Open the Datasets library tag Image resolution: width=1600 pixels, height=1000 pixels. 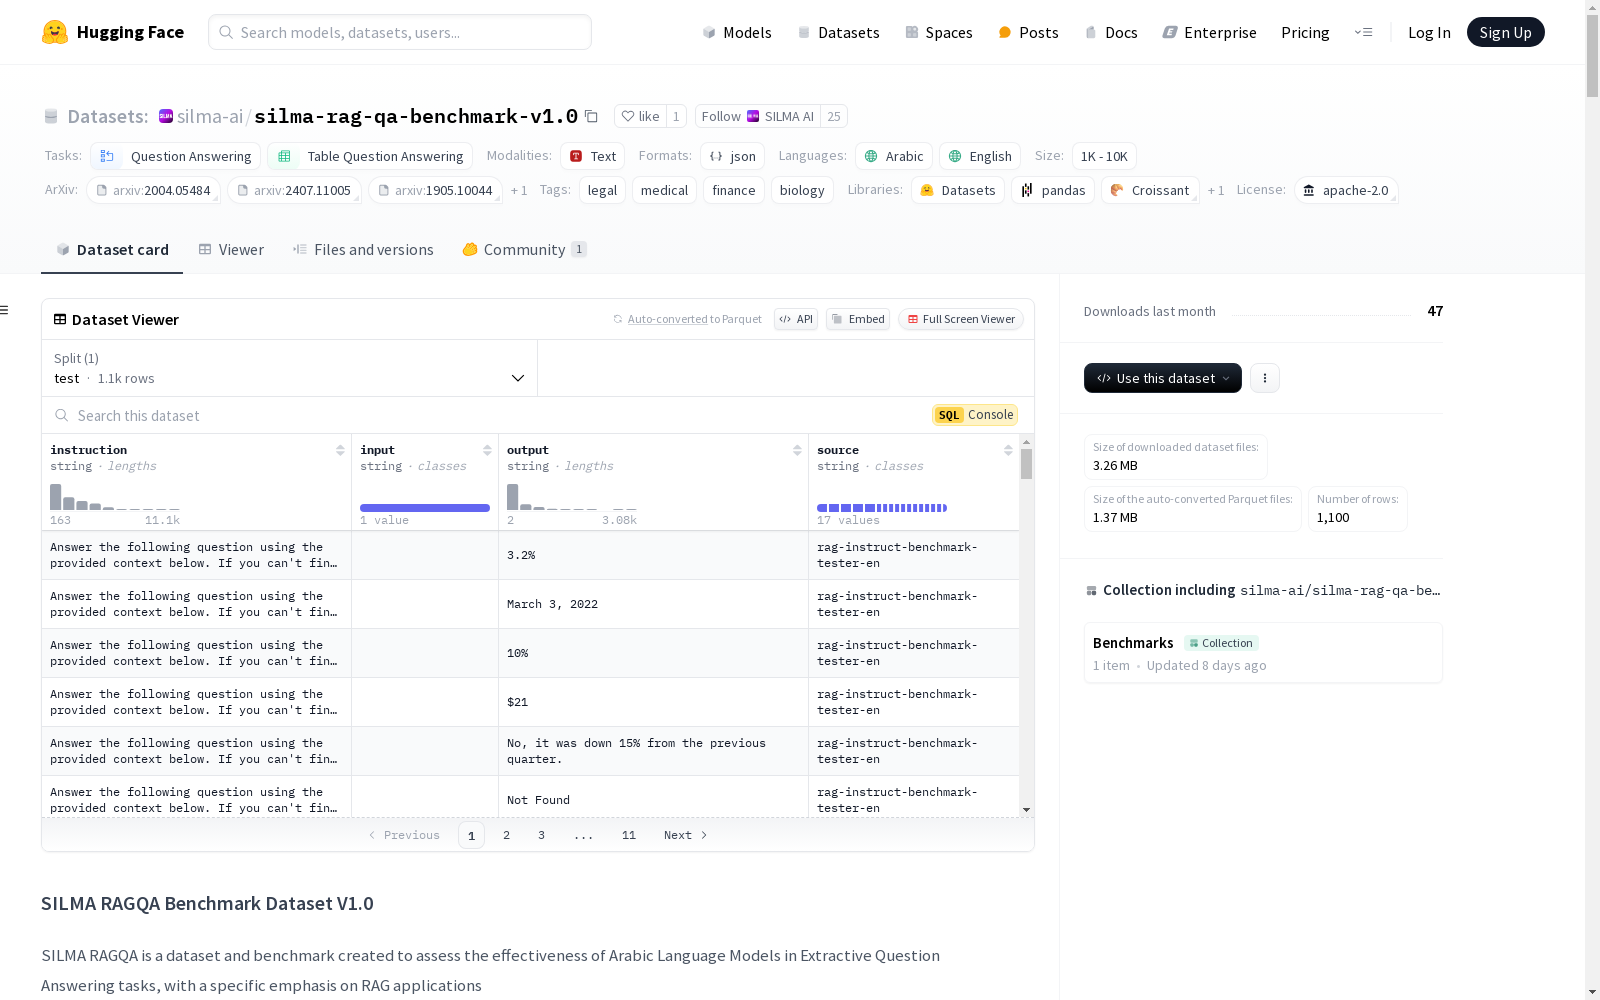(958, 190)
